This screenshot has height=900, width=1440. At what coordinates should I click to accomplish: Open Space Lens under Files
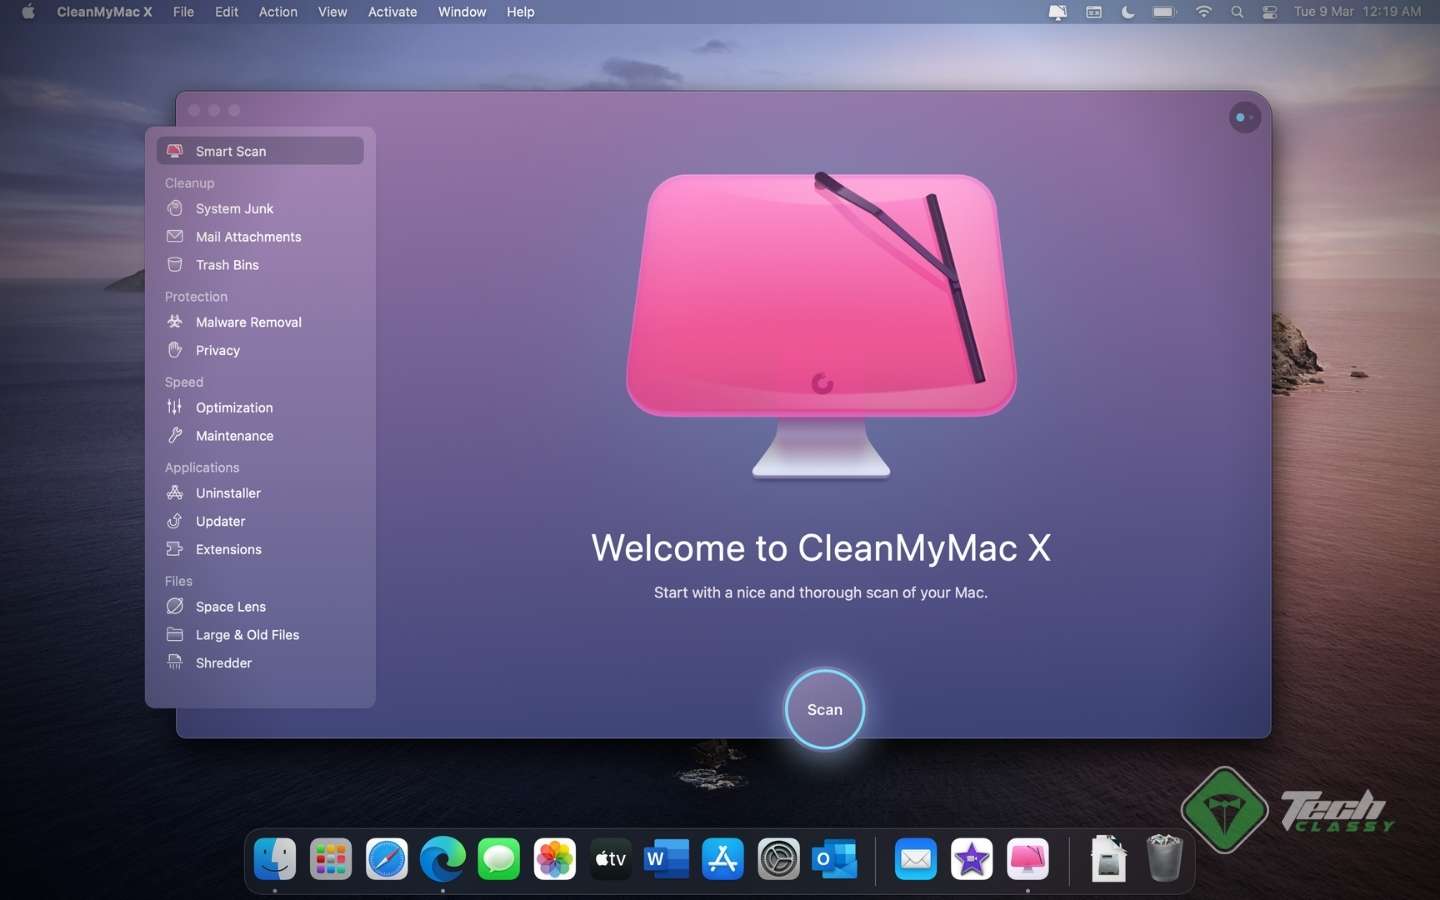click(x=230, y=607)
